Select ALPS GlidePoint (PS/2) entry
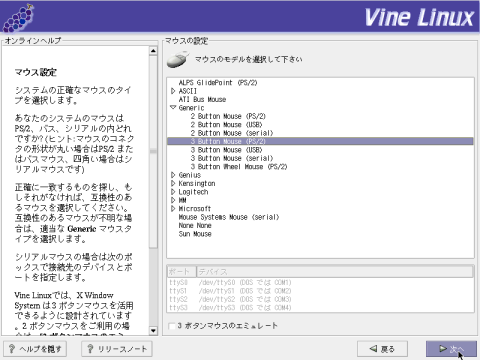Viewport: 480px width, 360px height. 218,82
